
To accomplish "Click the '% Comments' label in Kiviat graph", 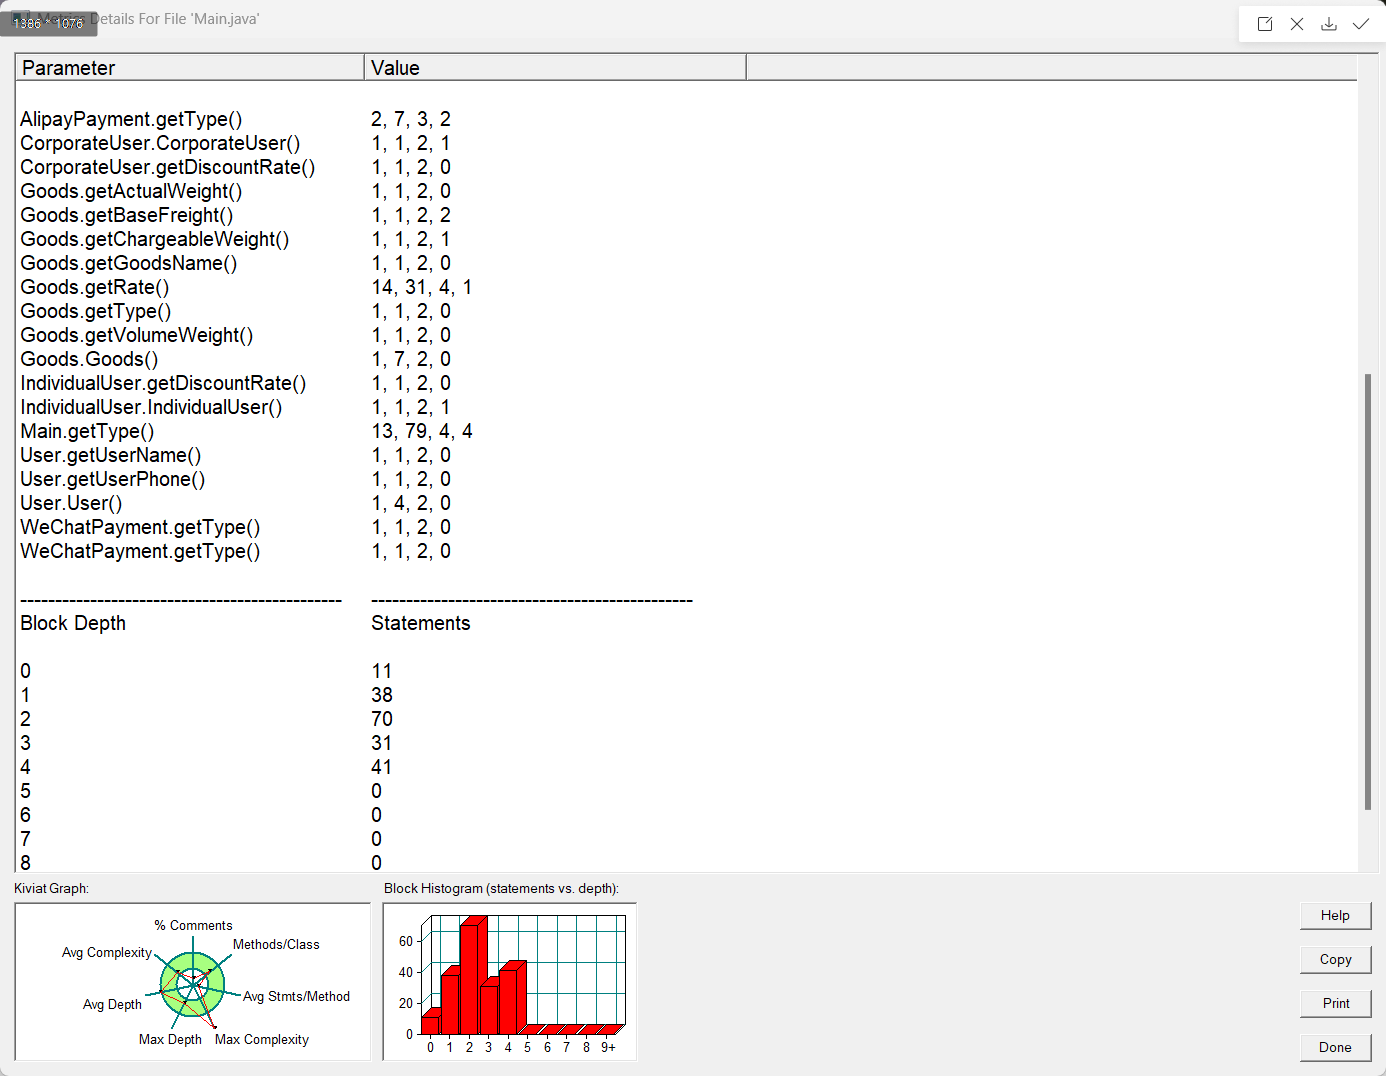I will point(193,925).
